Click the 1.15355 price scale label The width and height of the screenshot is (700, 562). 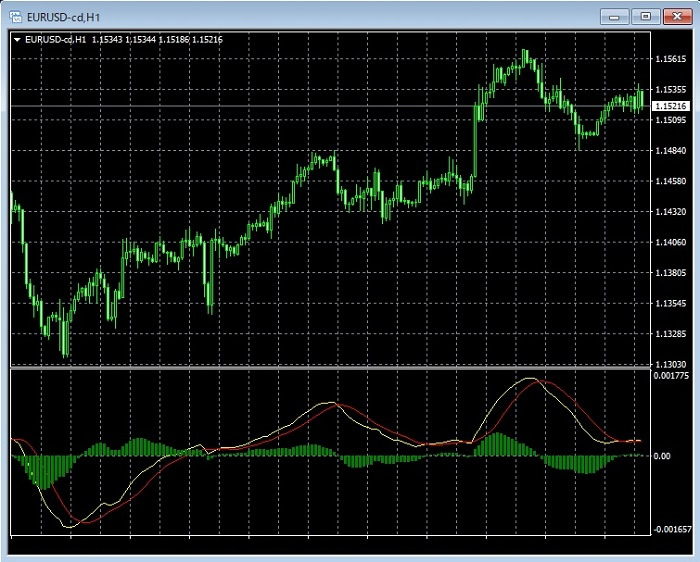coord(671,90)
